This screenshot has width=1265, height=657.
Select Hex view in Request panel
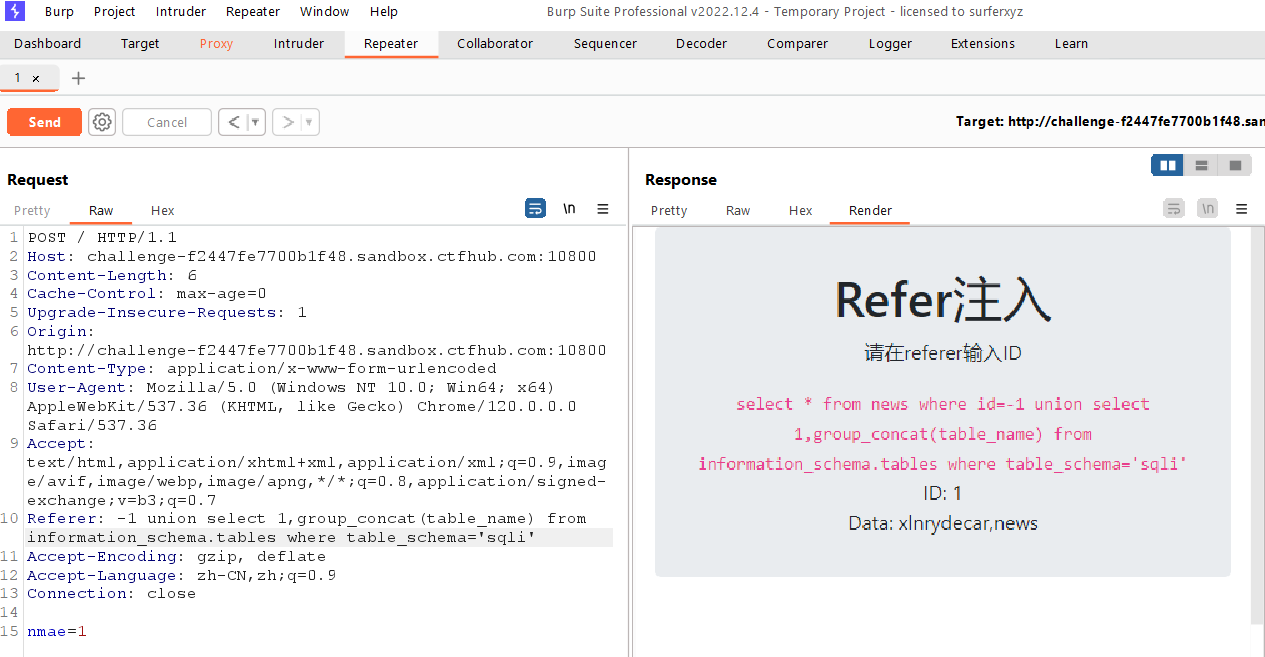coord(162,210)
